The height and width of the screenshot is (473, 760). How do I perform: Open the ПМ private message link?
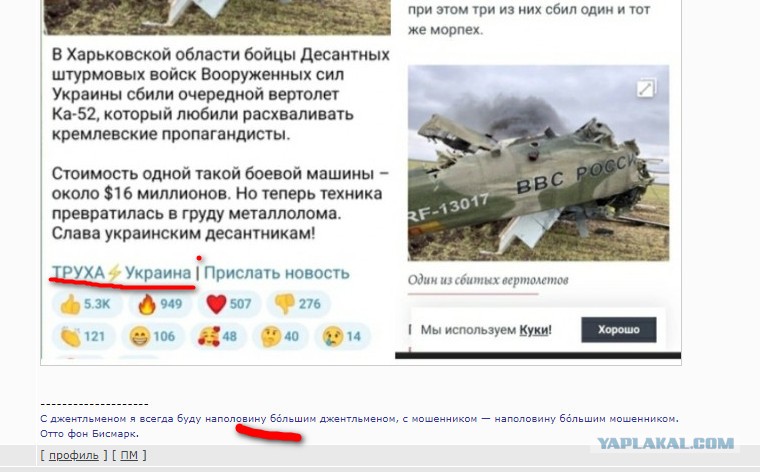click(129, 456)
